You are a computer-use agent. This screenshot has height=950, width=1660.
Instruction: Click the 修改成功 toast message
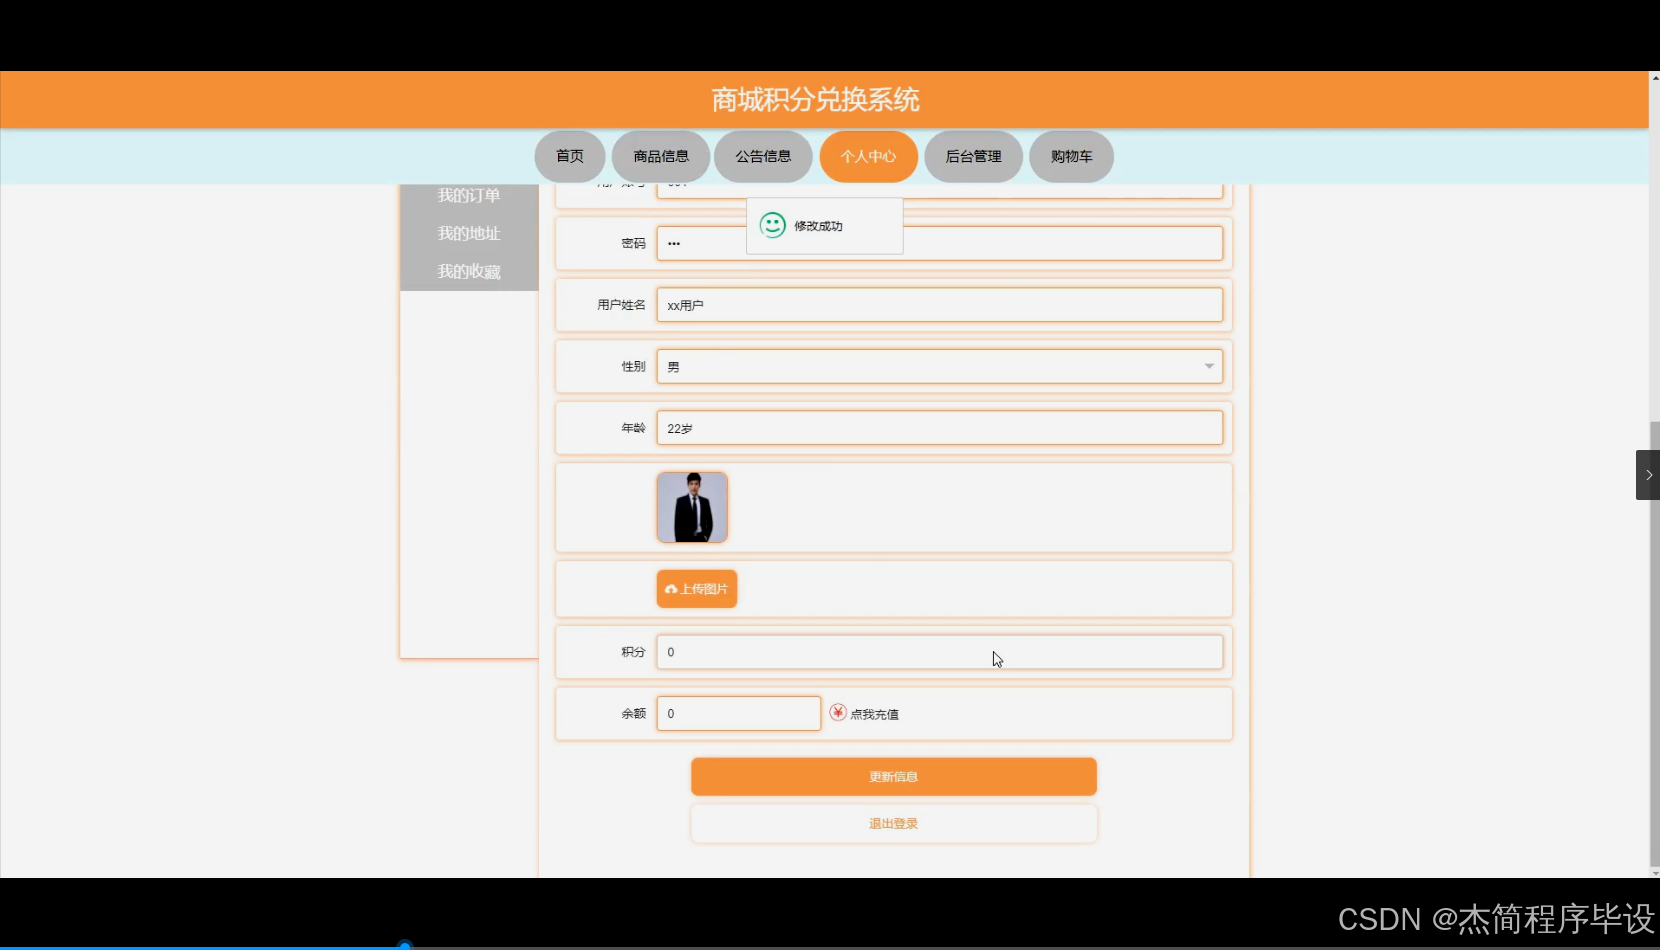(x=825, y=226)
